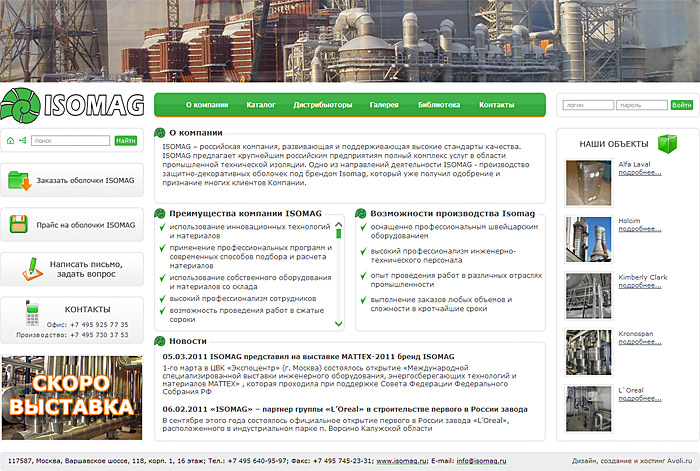700x471 pixels.
Task: Open the Галерея menu item
Action: tap(384, 105)
